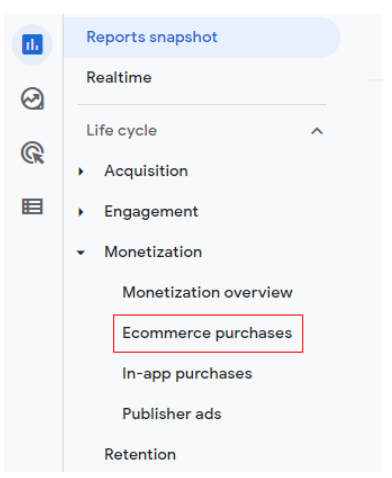Open Publisher ads report
Viewport: 392px width, 478px height.
point(172,414)
